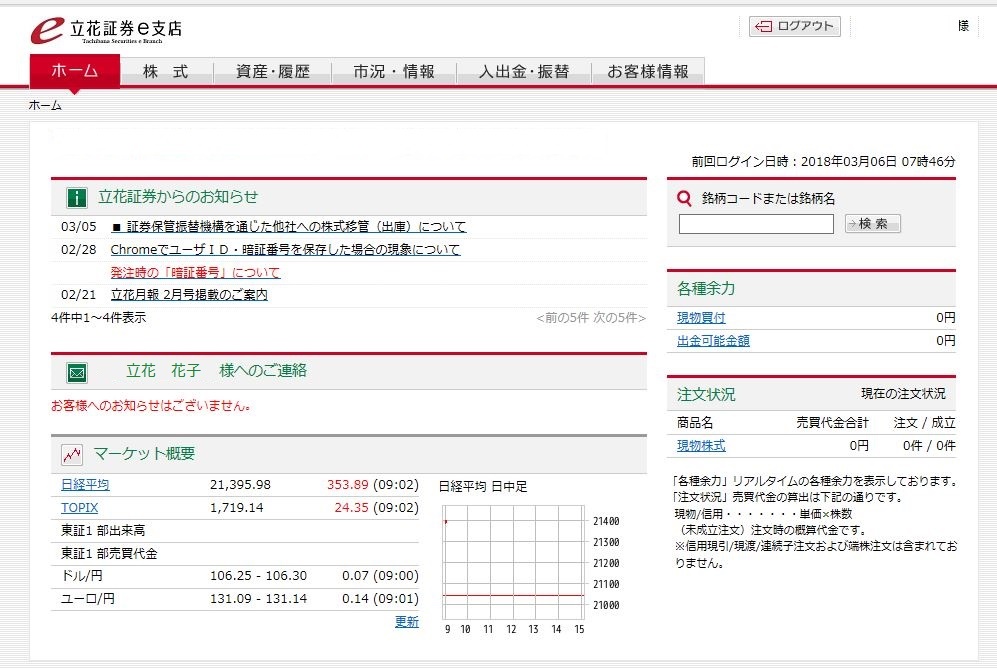Log out with the ログアウト button
The image size is (997, 669).
click(x=795, y=26)
